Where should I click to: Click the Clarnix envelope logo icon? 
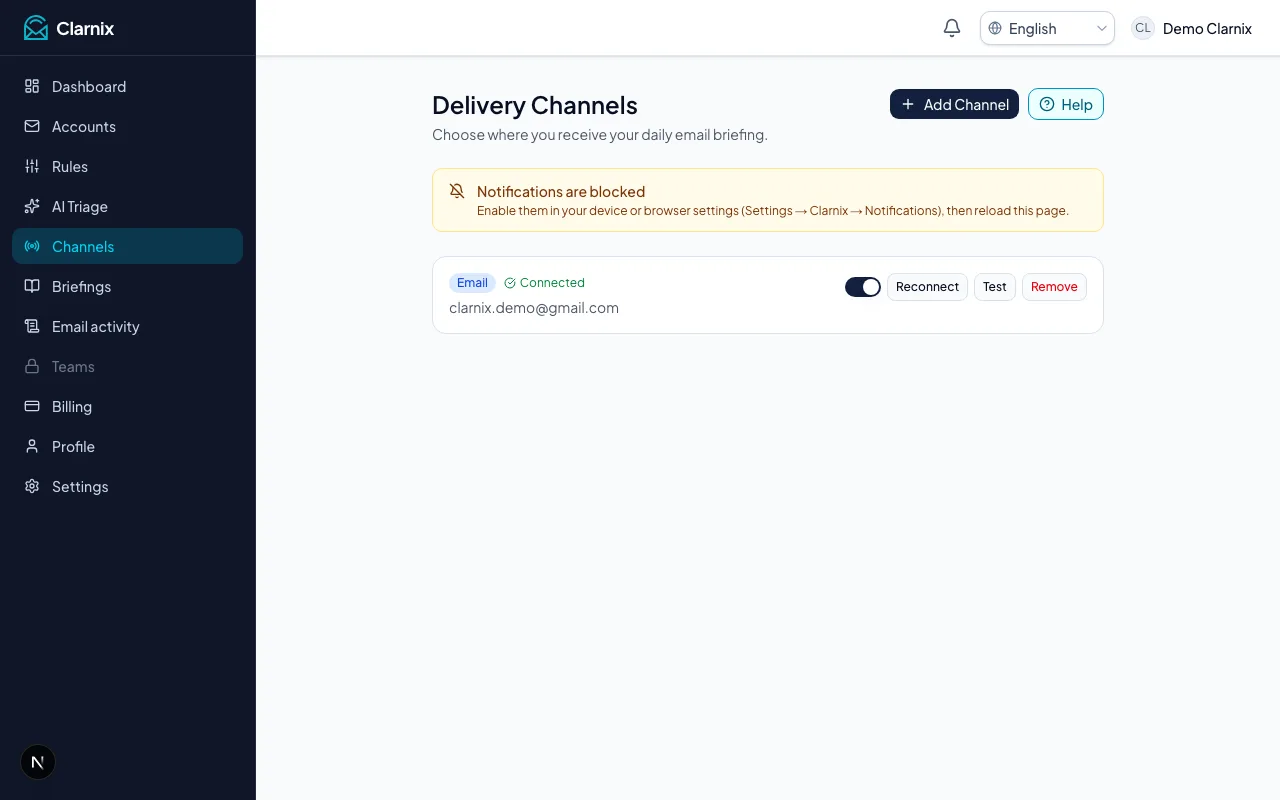(36, 28)
